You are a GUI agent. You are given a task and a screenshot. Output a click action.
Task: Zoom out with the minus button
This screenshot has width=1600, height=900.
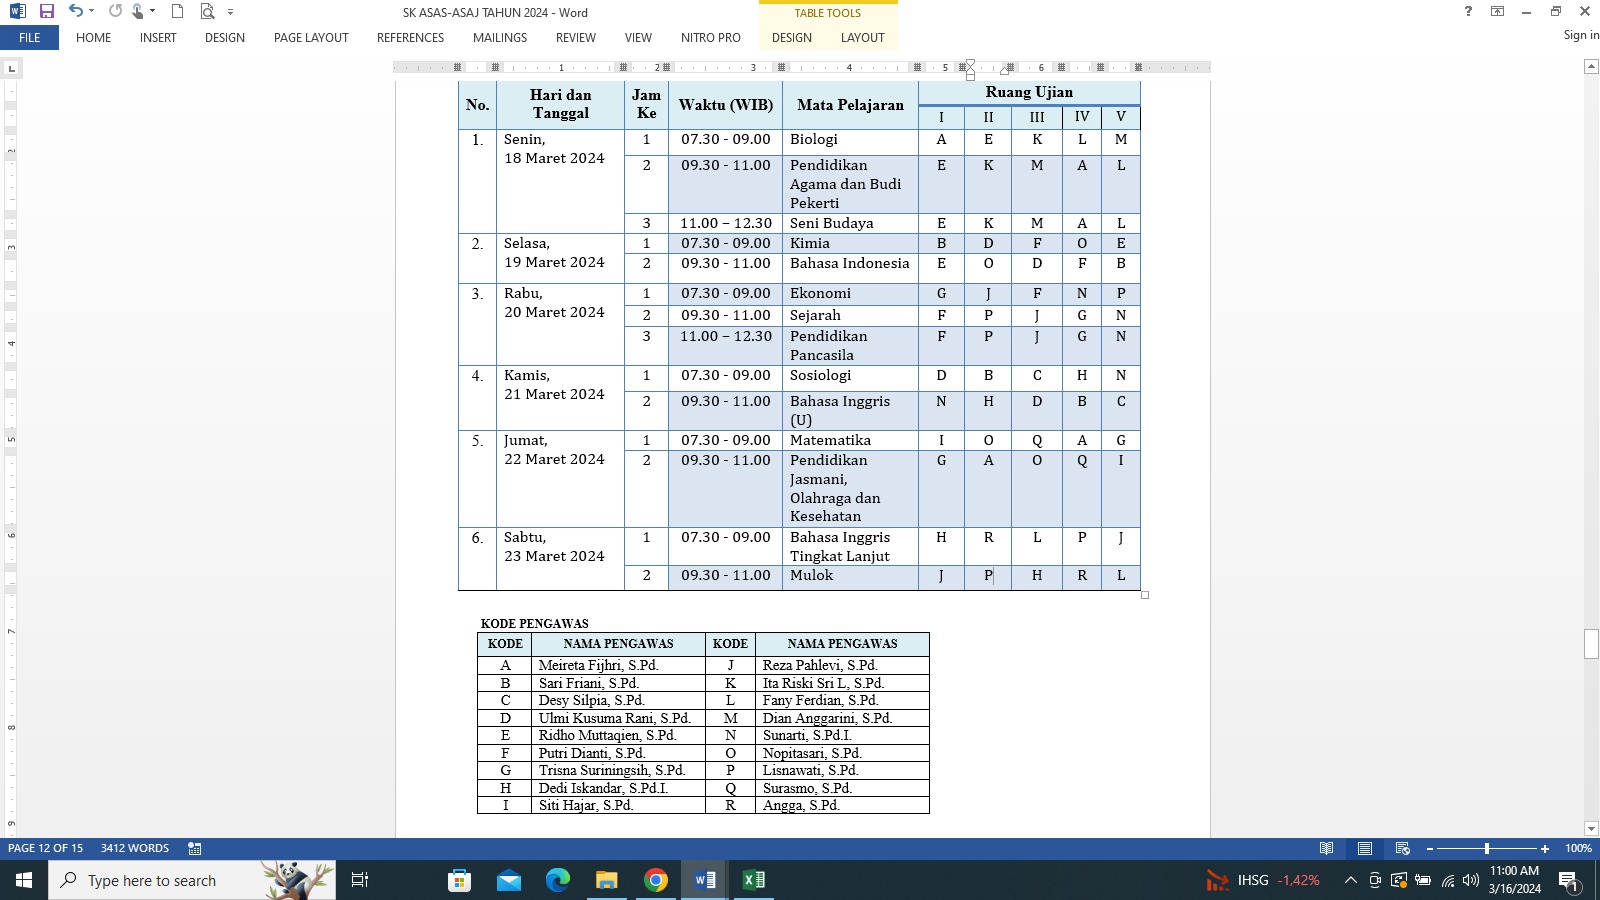pyautogui.click(x=1429, y=849)
